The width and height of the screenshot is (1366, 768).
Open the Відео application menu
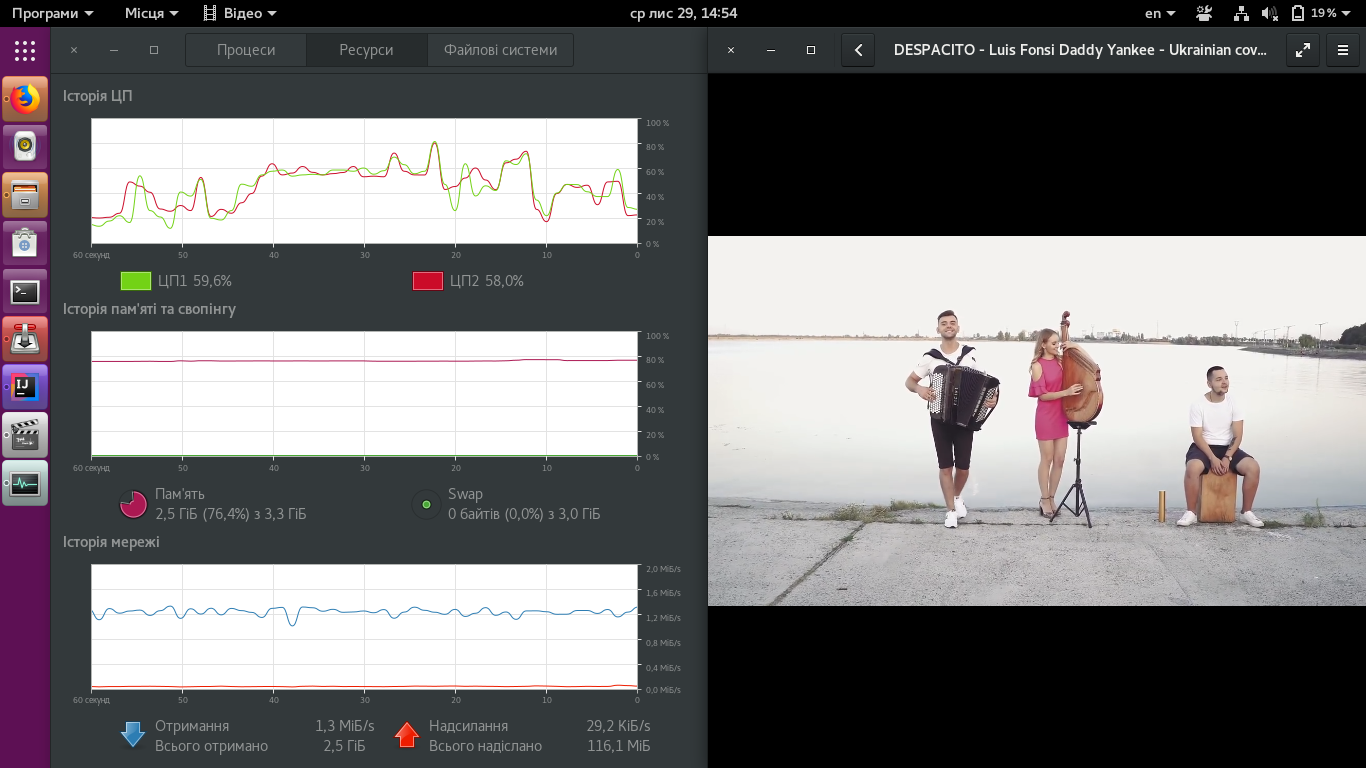click(x=239, y=13)
